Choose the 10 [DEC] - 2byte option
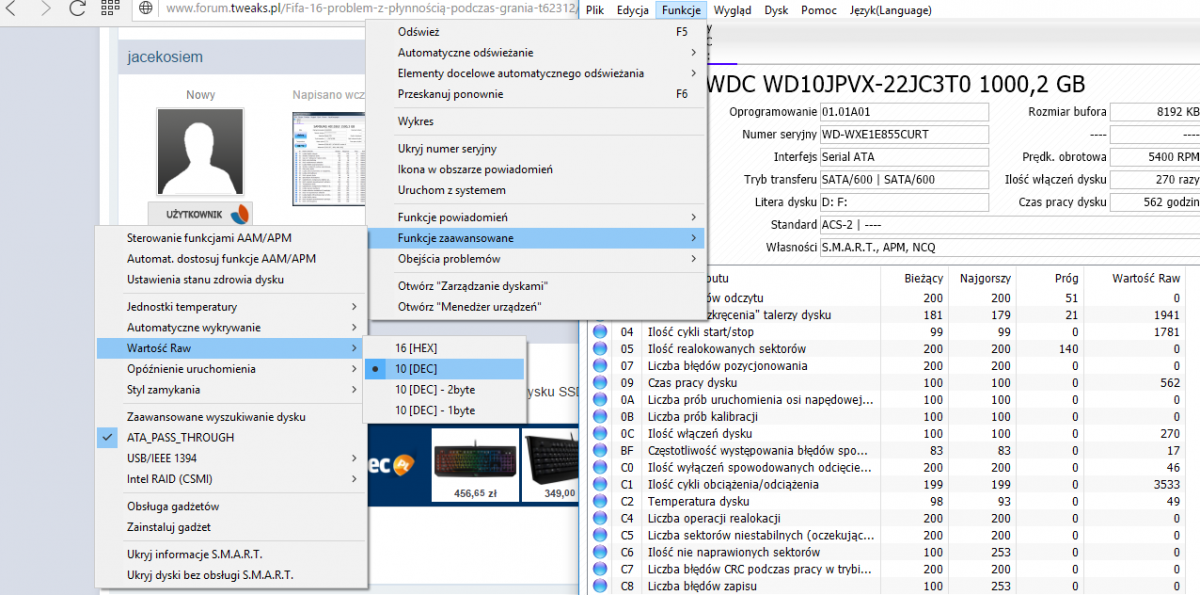Screen dimensions: 1200x595 [x=434, y=390]
